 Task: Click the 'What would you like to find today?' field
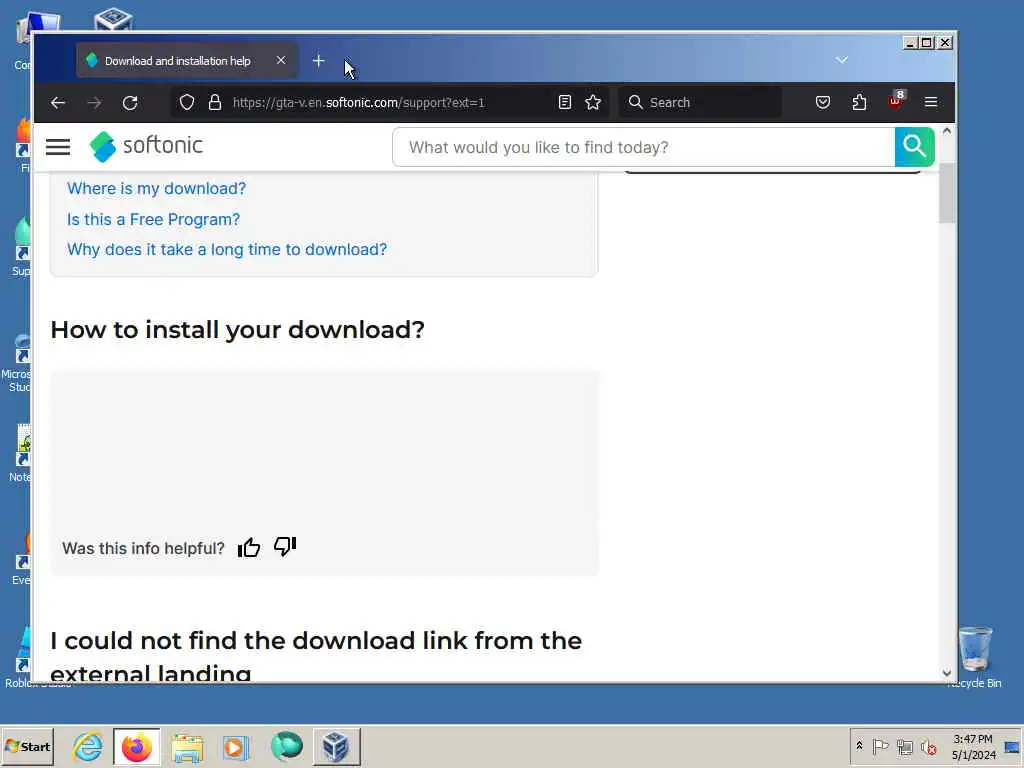(644, 147)
